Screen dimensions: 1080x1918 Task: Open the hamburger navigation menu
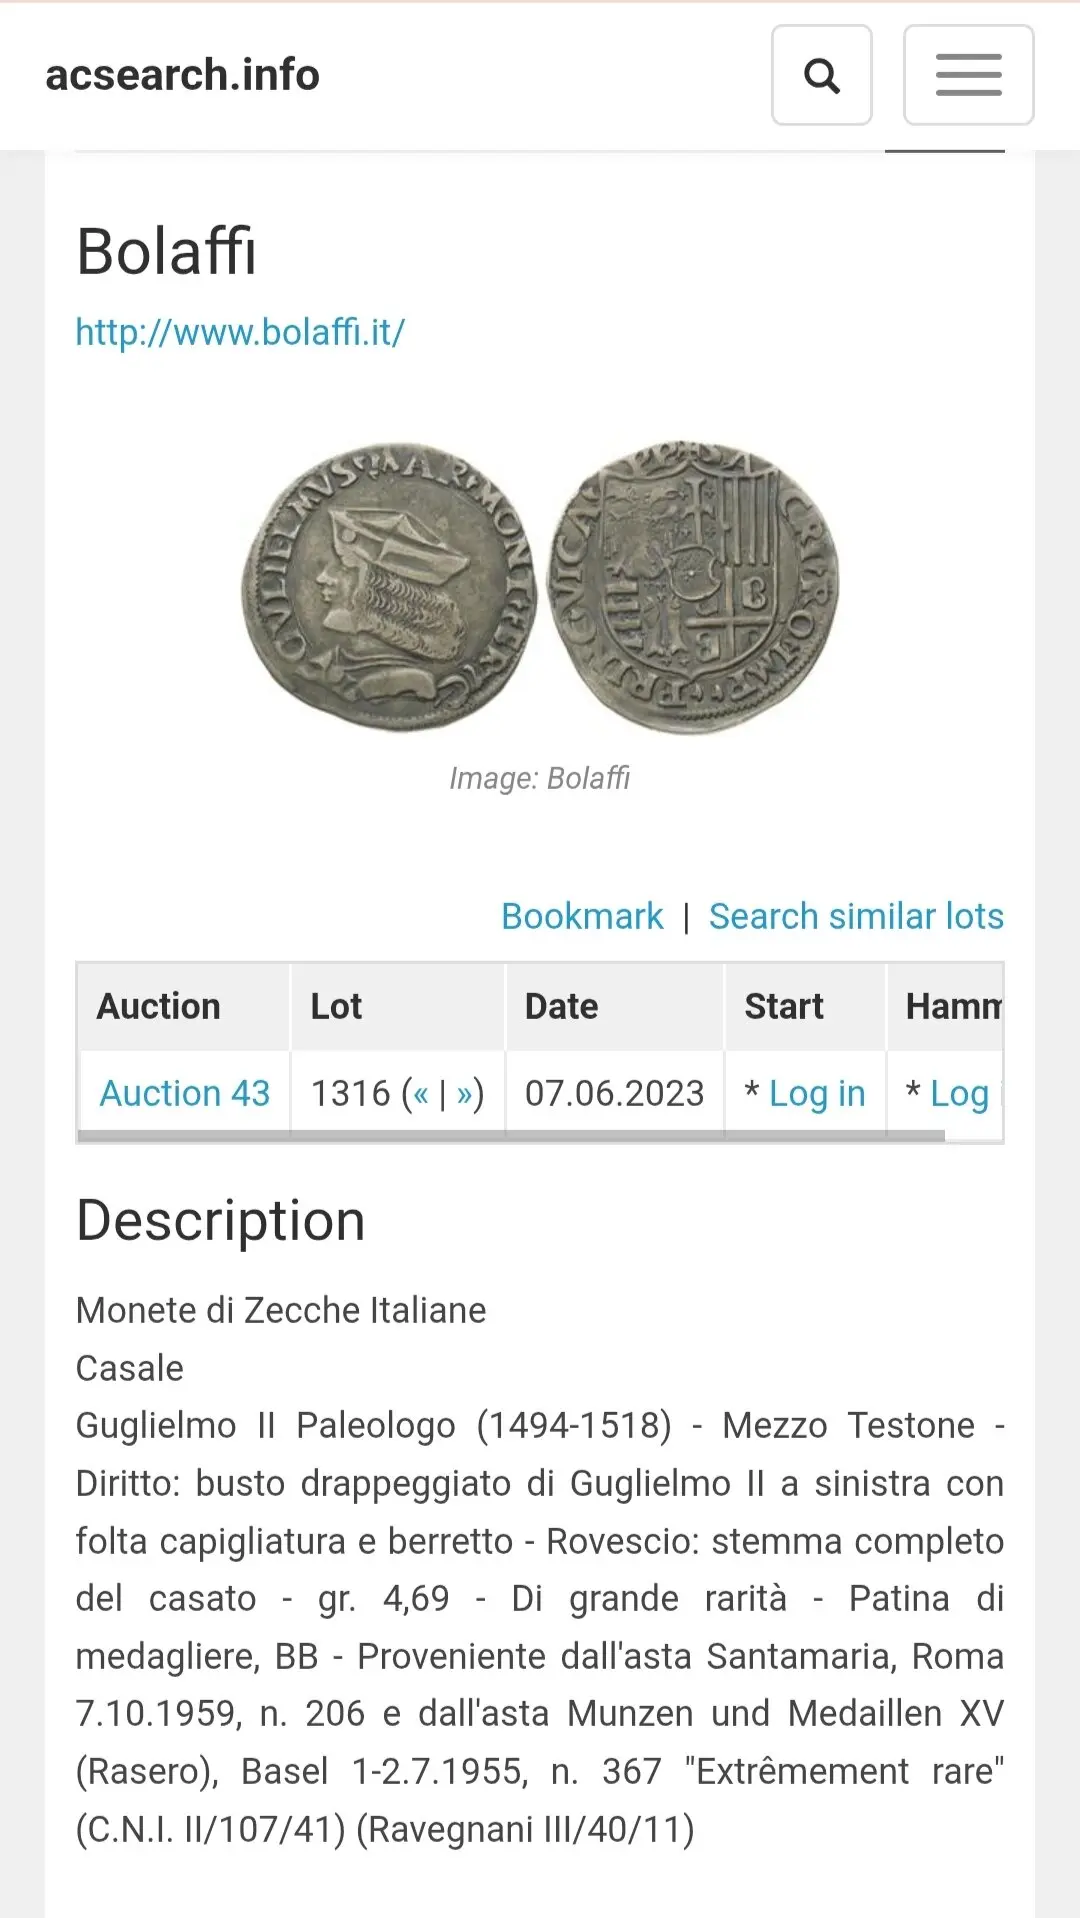click(968, 76)
